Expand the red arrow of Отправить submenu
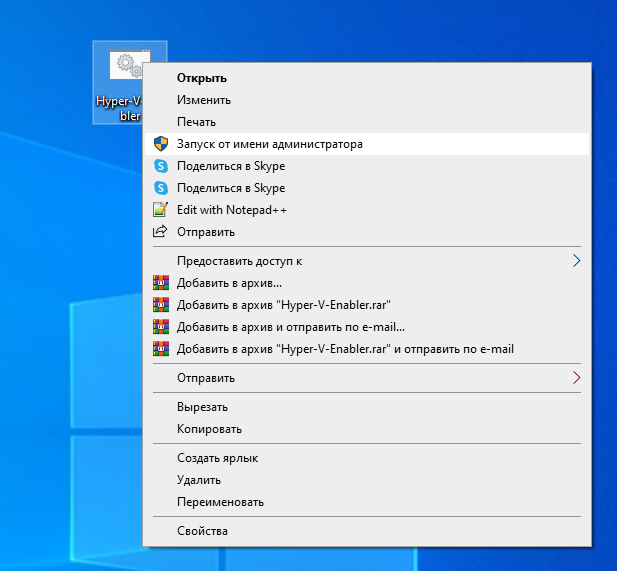 click(x=576, y=378)
